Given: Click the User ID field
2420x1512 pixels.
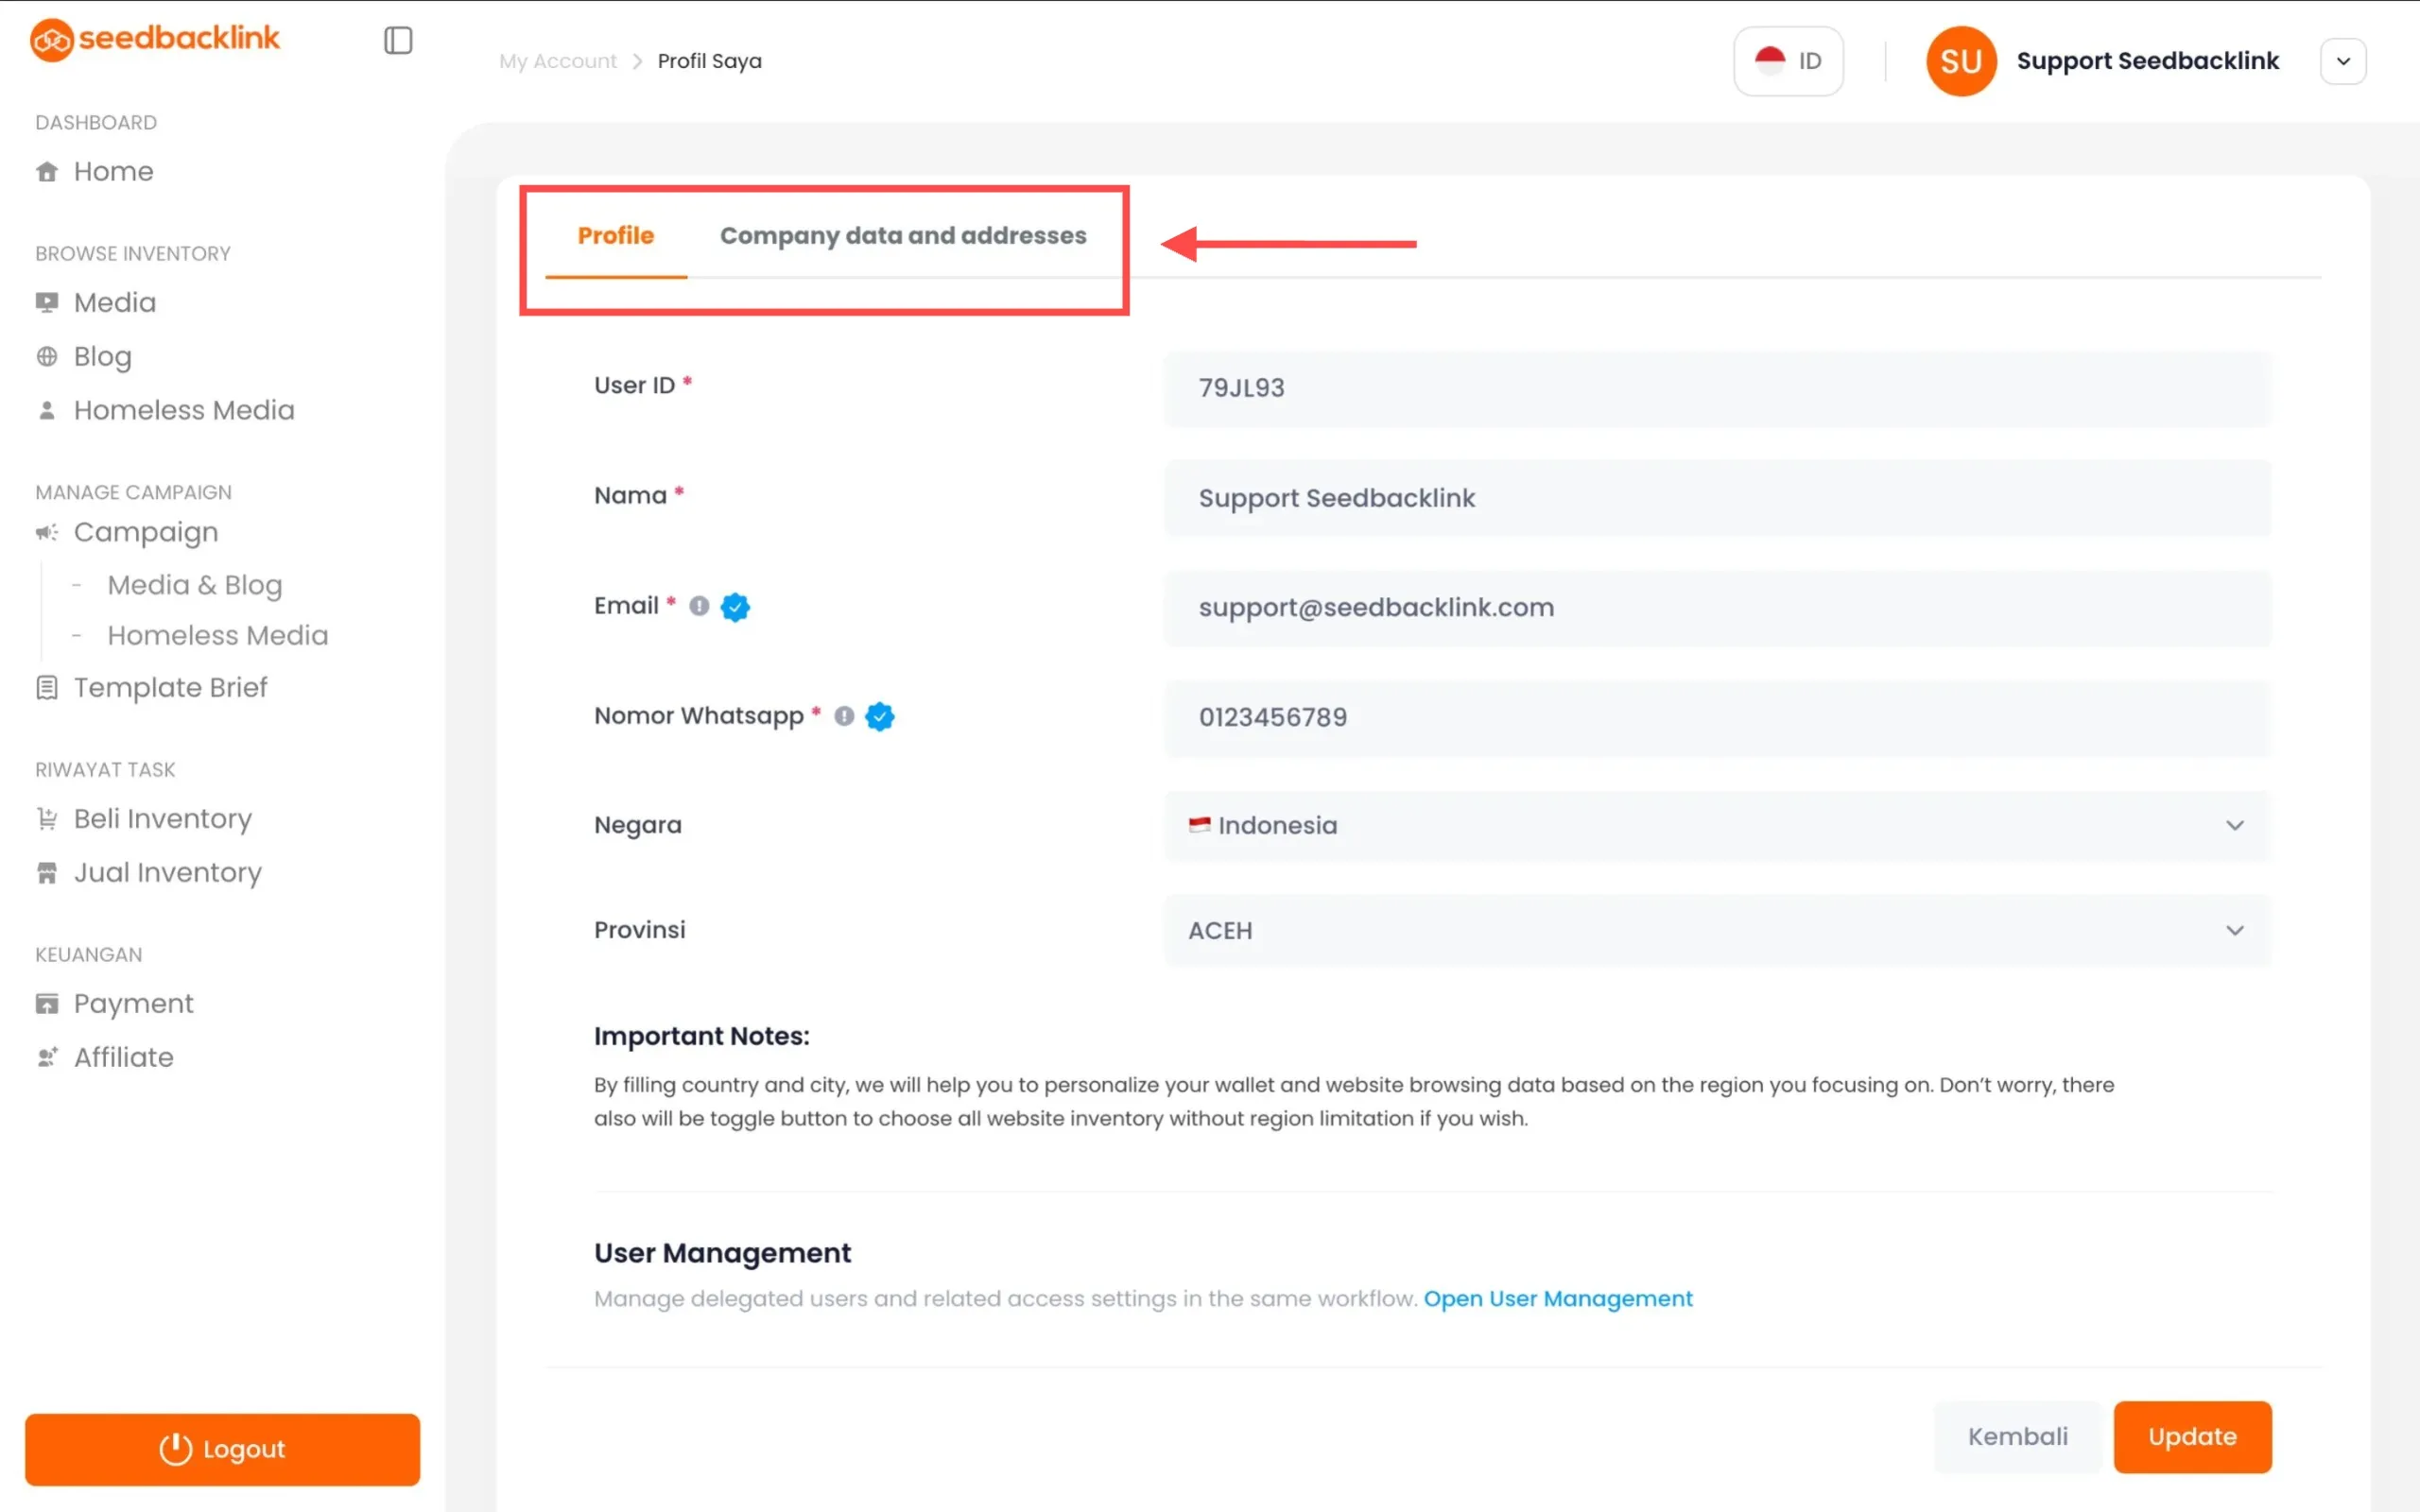Looking at the screenshot, I should 1717,388.
